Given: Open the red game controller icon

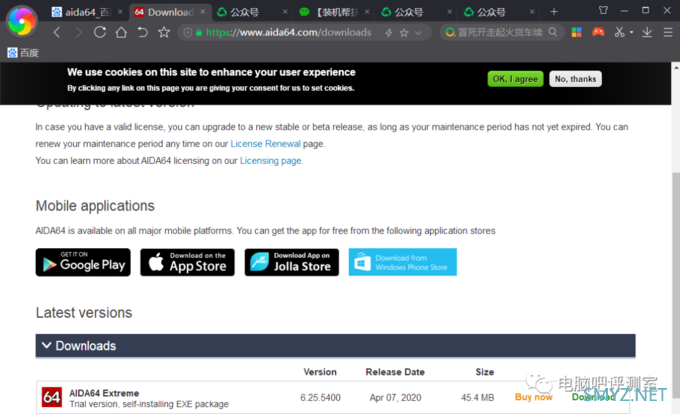Looking at the screenshot, I should [598, 32].
